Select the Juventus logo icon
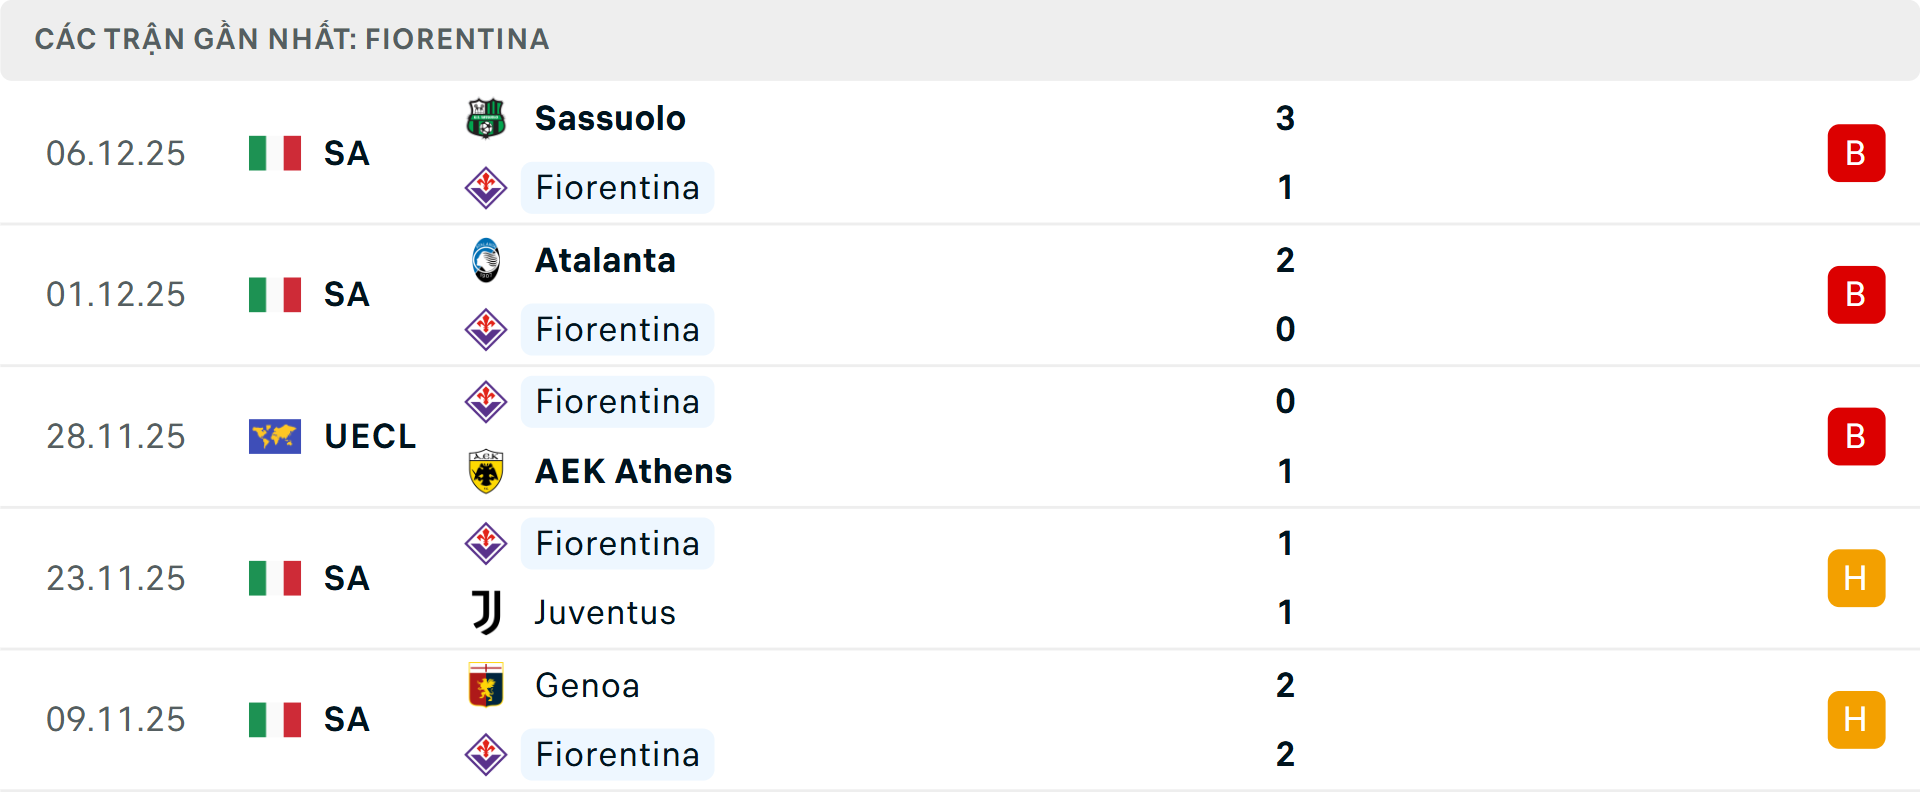Viewport: 1920px width, 792px height. point(486,613)
